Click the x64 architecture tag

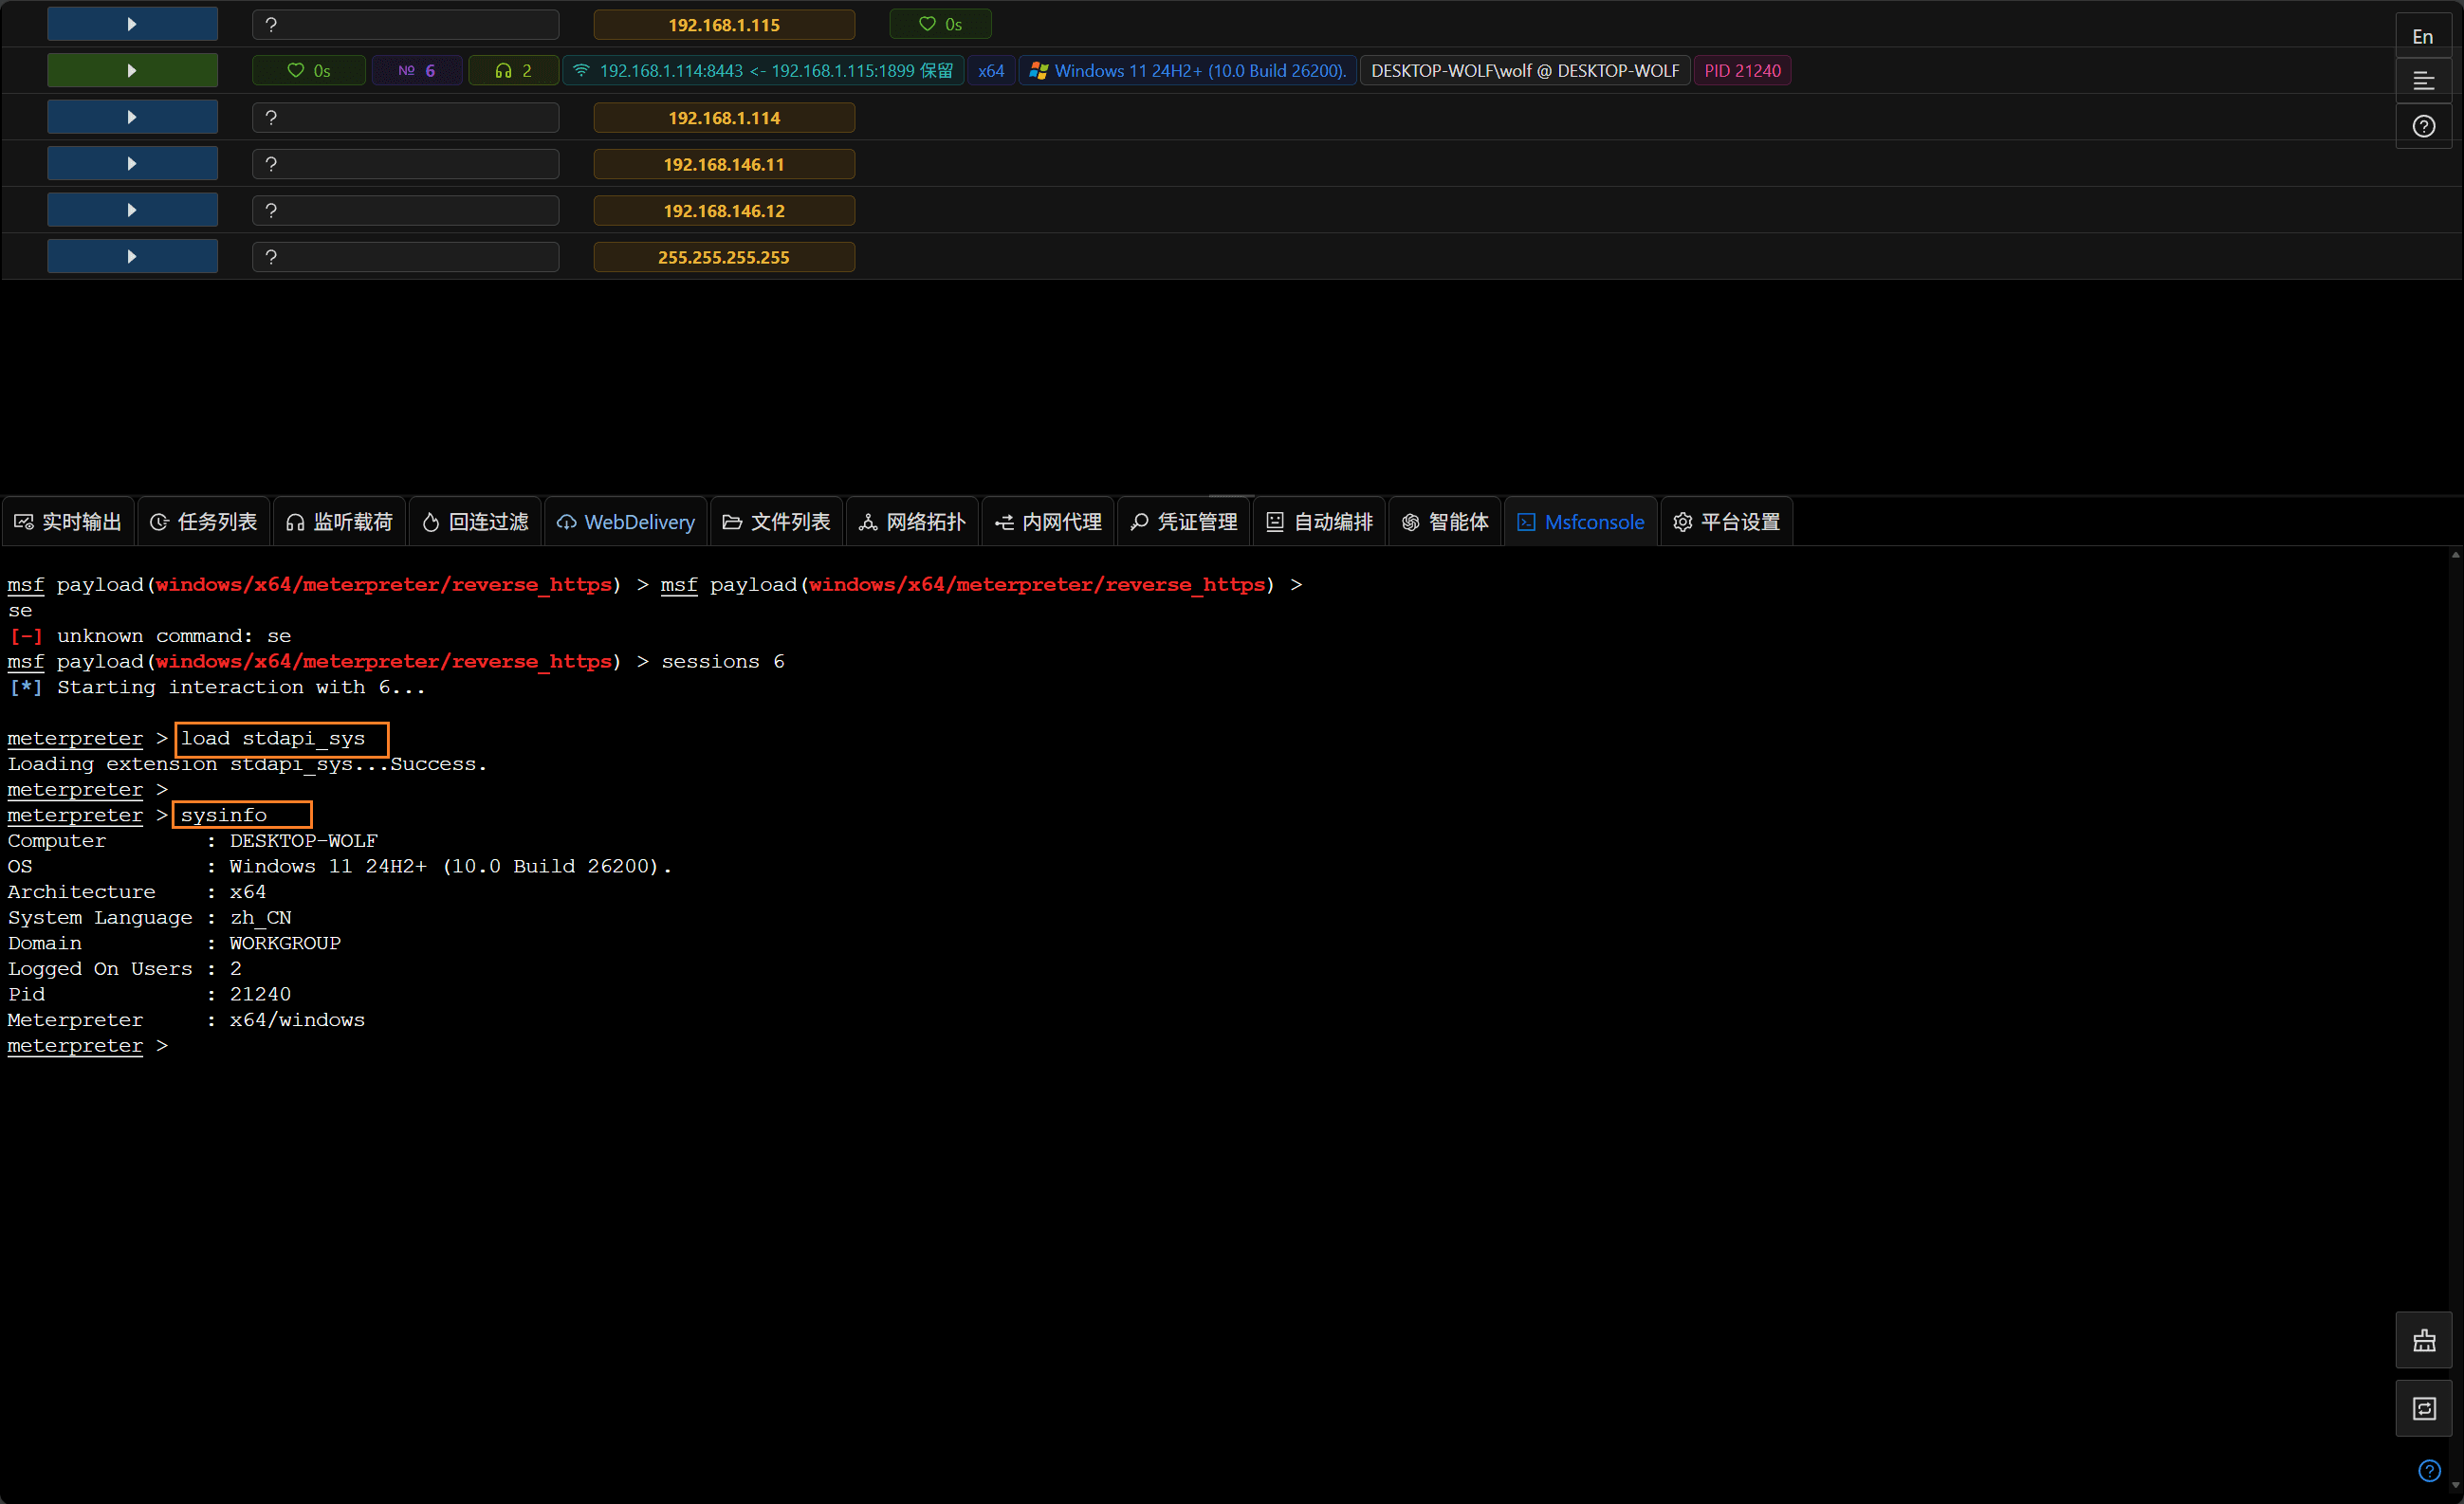pos(991,71)
